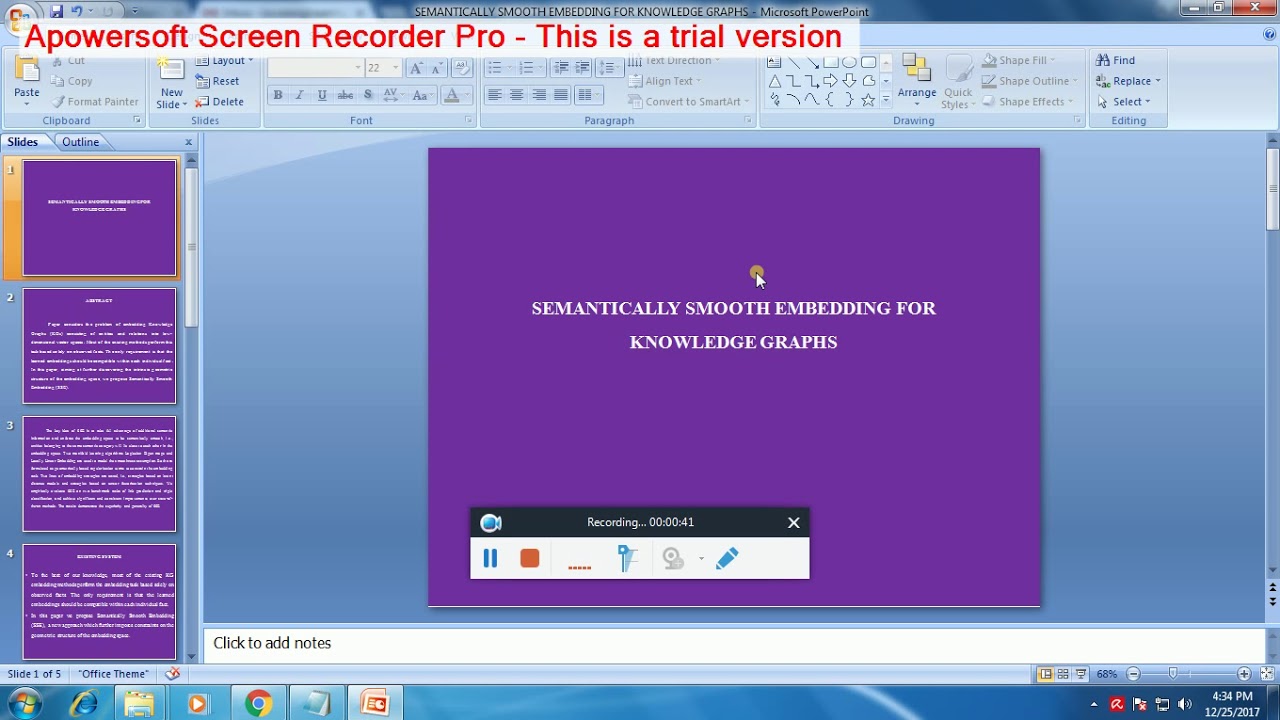This screenshot has height=720, width=1280.
Task: Toggle Underline formatting
Action: coord(322,95)
